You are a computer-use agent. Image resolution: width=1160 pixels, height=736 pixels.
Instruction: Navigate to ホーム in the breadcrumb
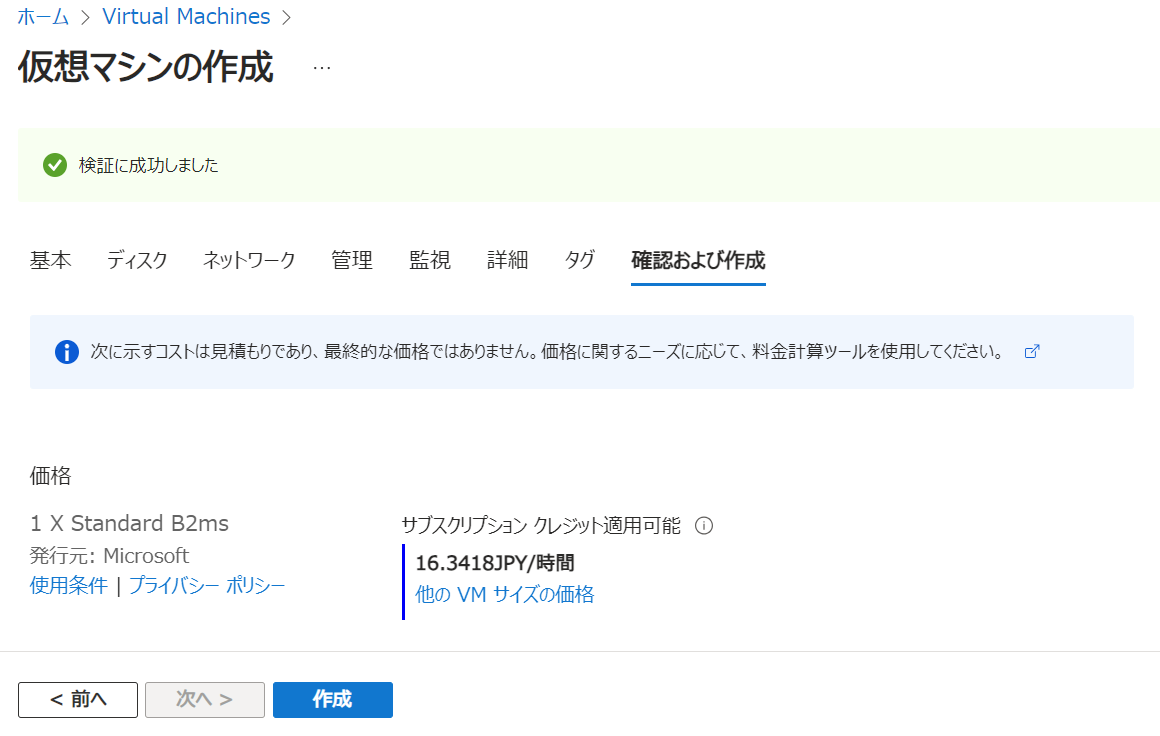pos(43,17)
